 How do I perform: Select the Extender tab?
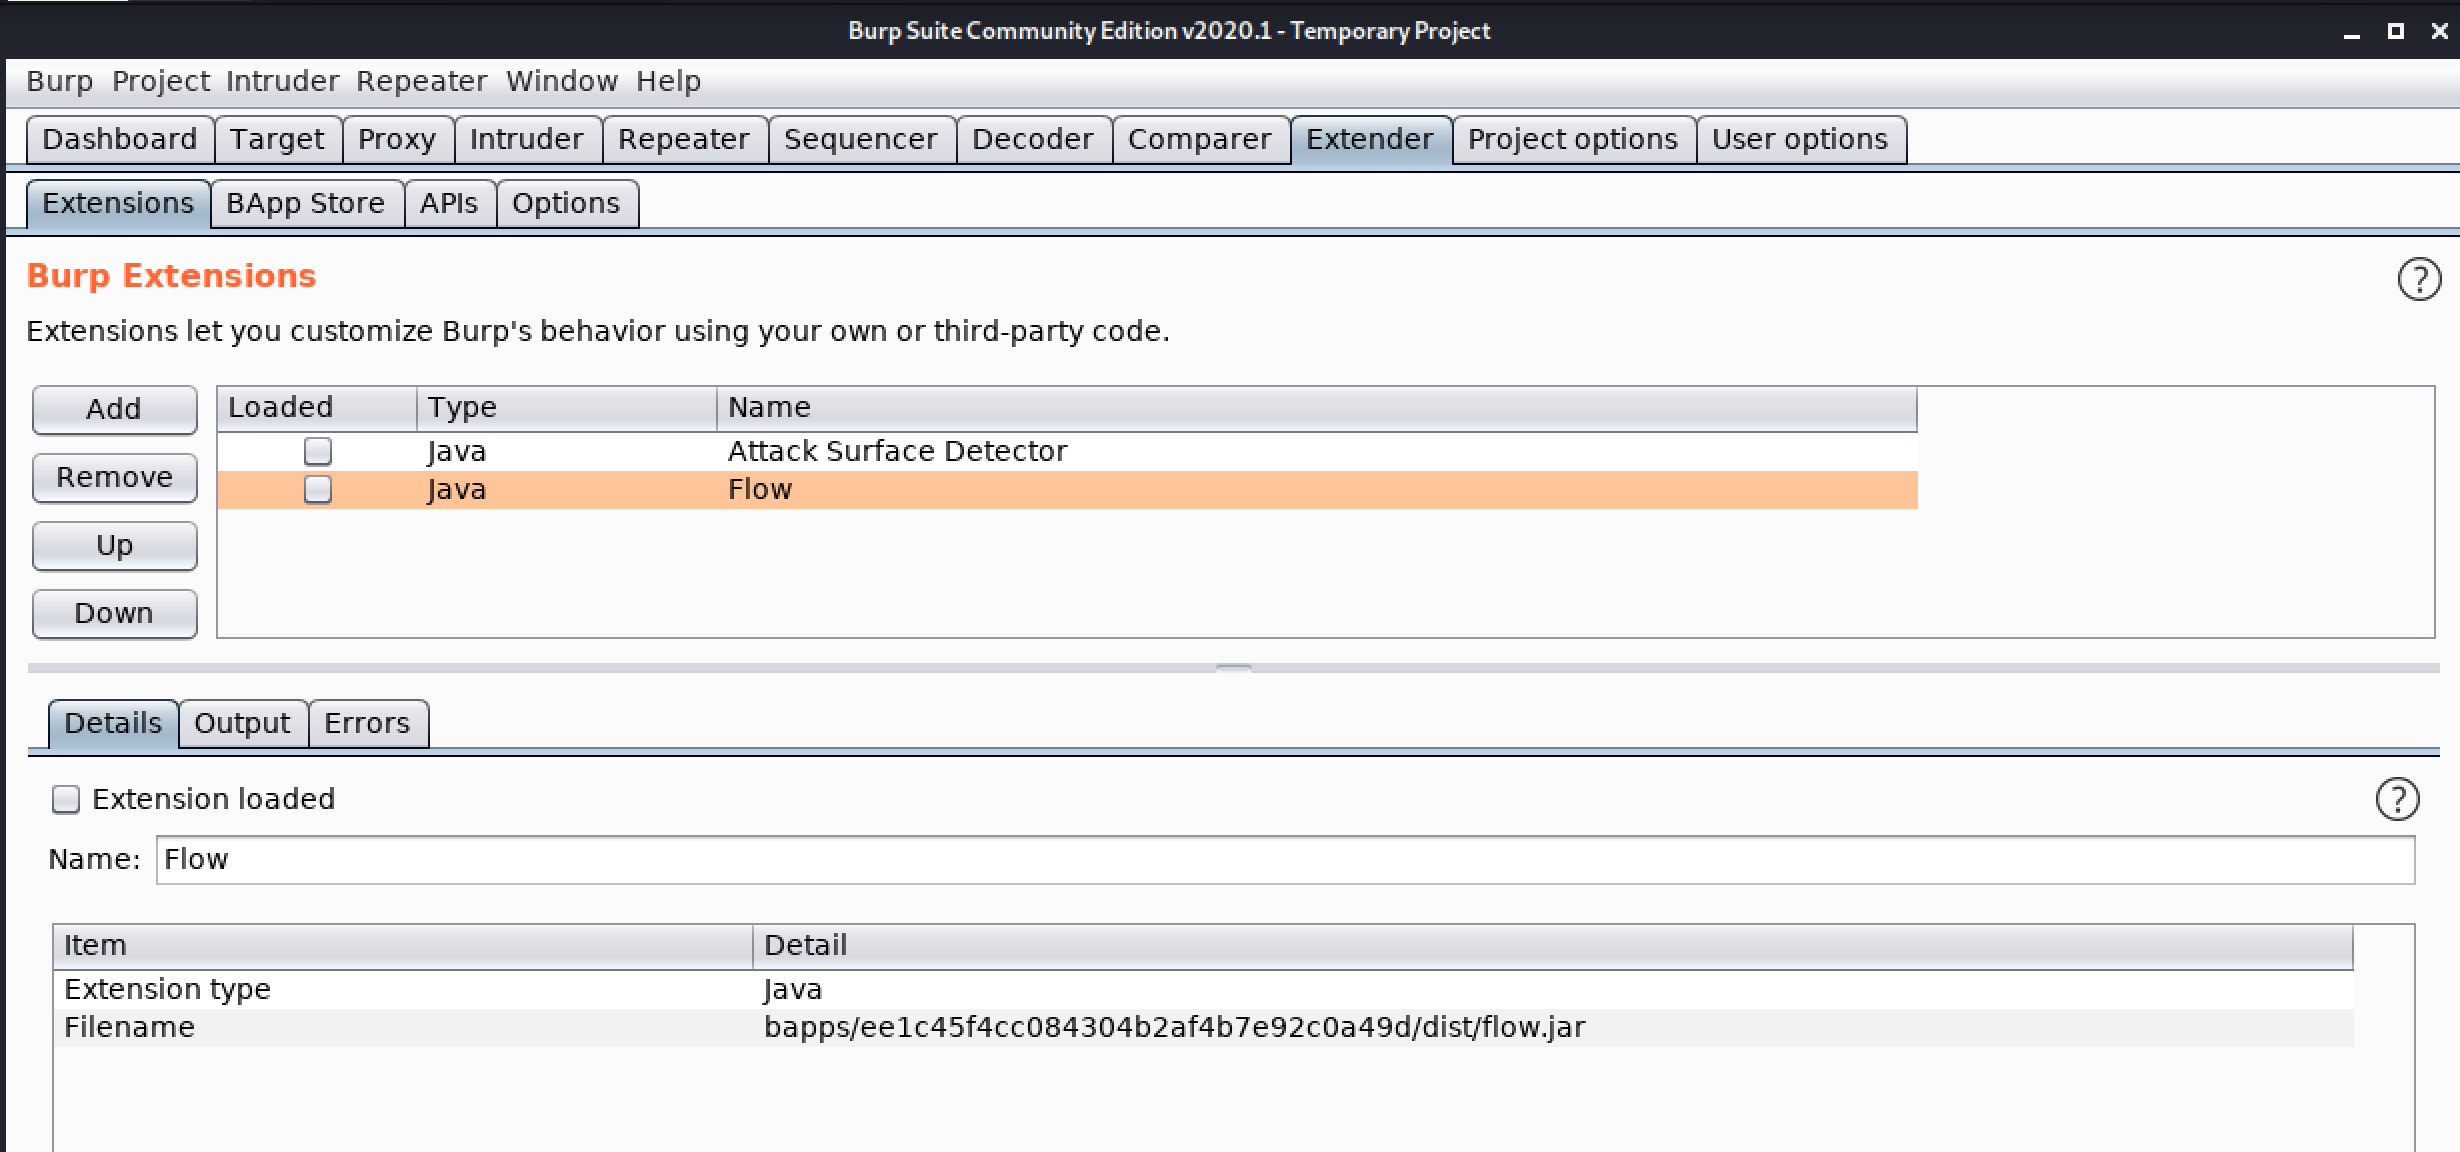point(1371,139)
